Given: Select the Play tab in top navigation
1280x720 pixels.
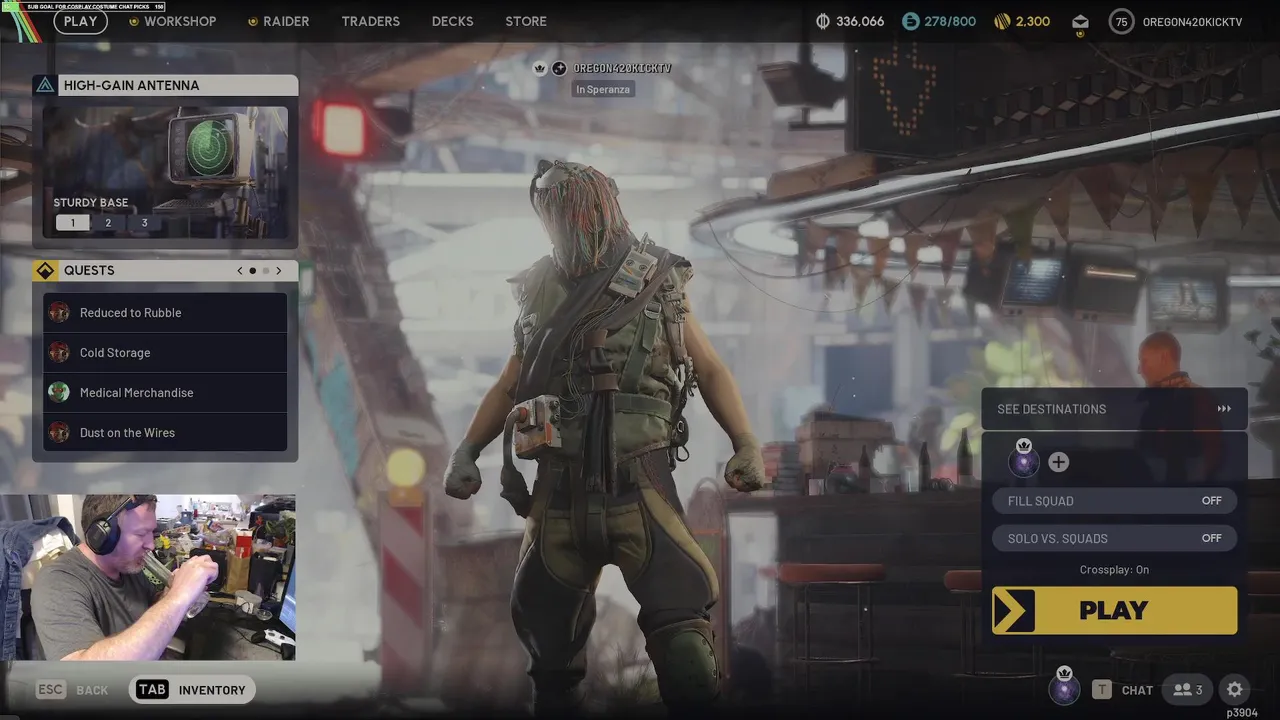Looking at the screenshot, I should coord(81,21).
